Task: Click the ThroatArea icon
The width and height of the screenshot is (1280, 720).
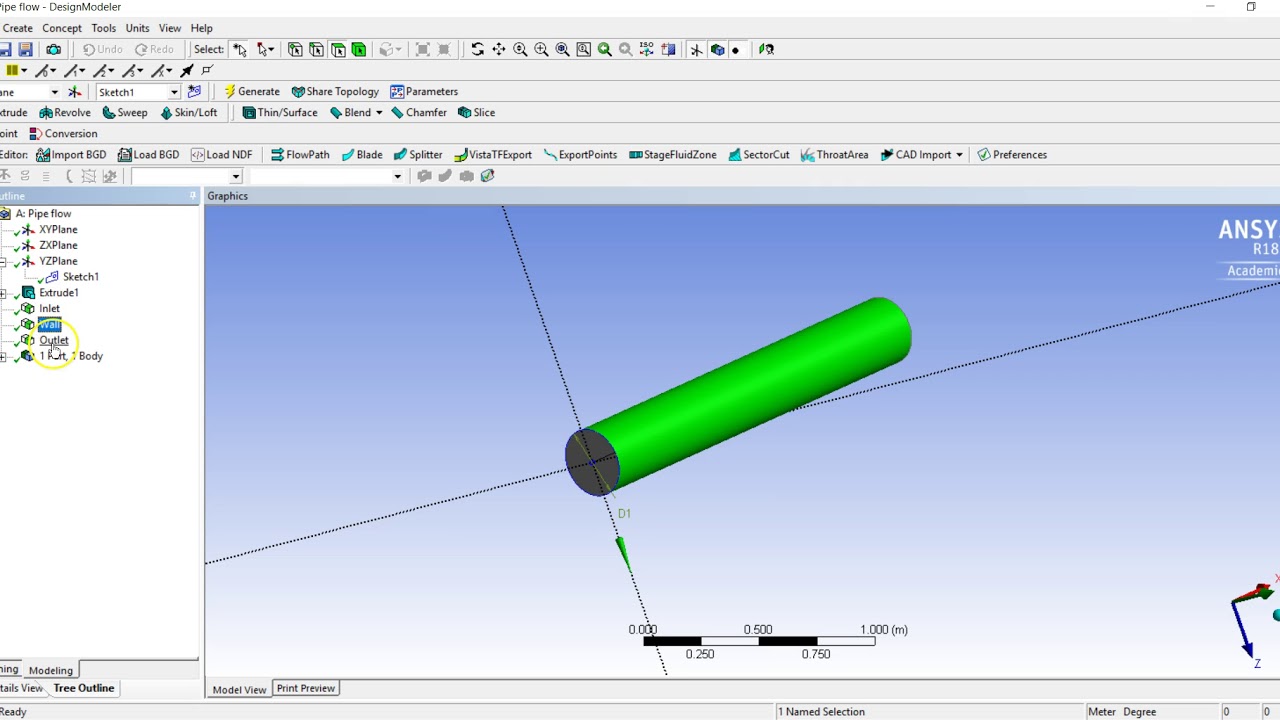Action: coord(807,155)
